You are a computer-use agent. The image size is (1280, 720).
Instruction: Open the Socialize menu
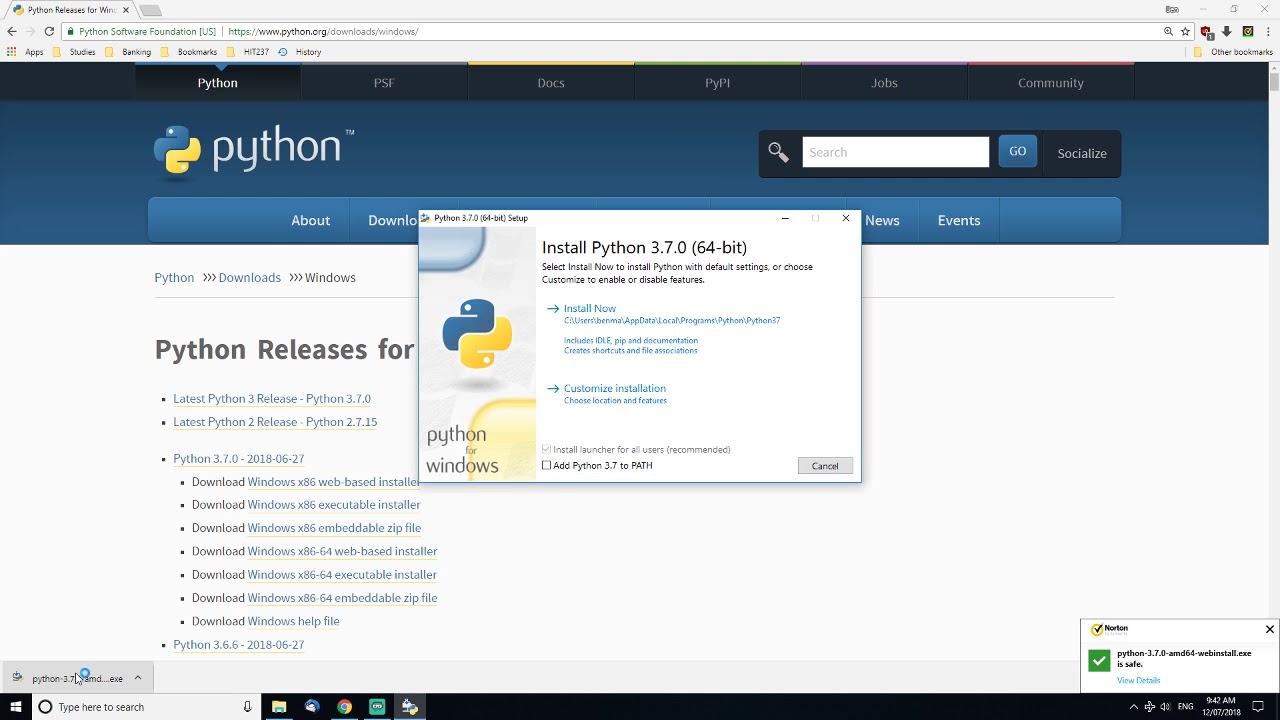click(x=1082, y=153)
